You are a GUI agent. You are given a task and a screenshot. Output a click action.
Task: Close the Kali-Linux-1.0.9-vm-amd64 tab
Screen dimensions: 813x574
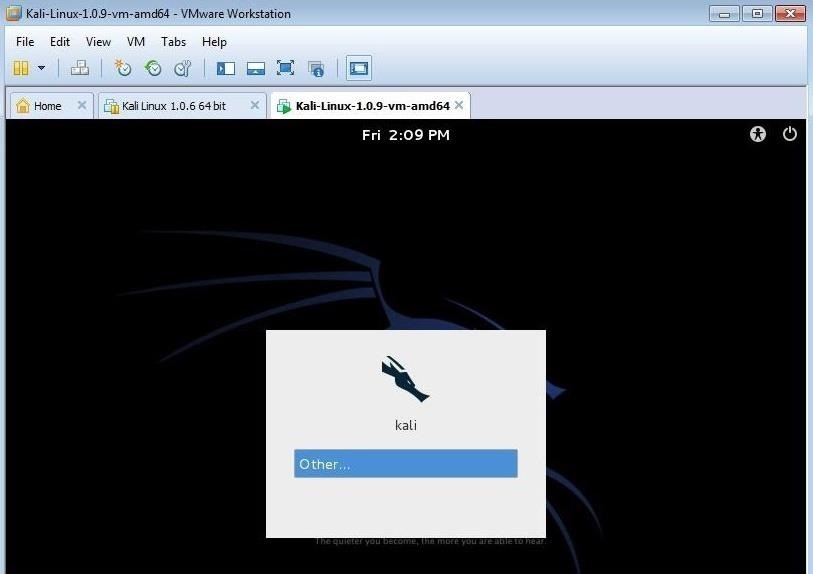point(459,105)
